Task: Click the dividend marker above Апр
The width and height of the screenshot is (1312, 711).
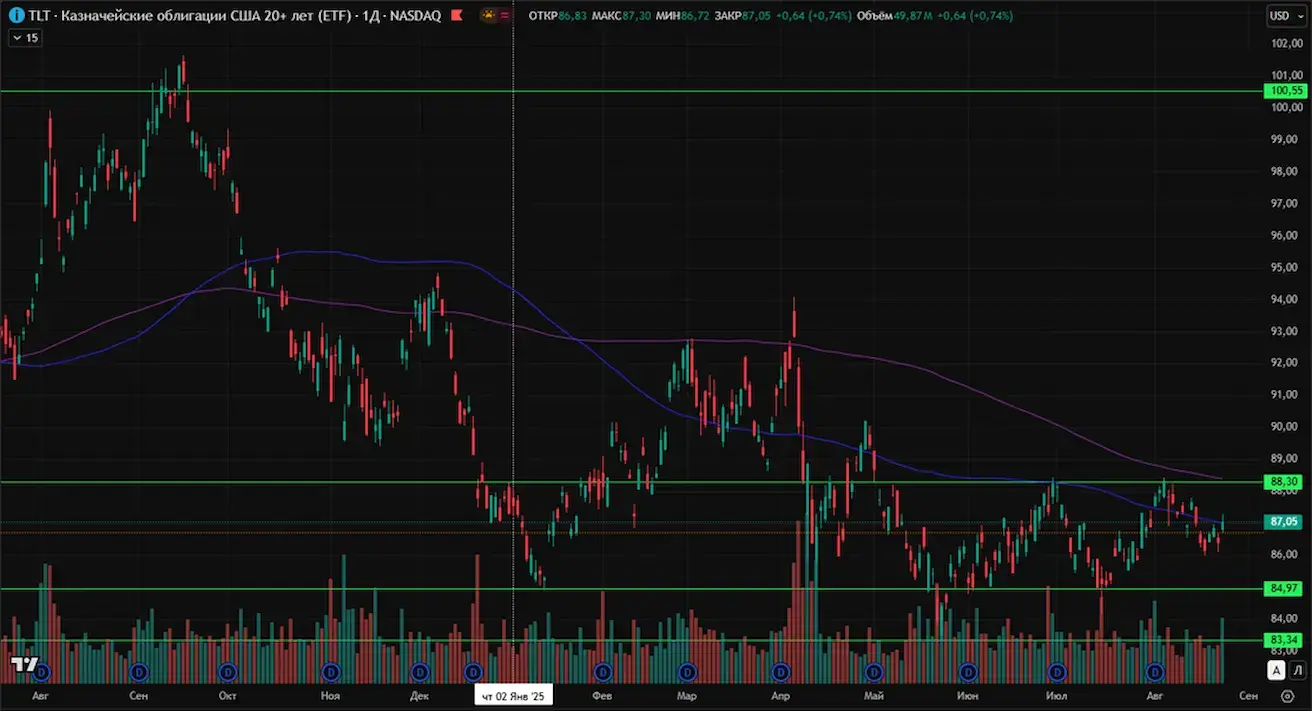Action: click(x=781, y=670)
